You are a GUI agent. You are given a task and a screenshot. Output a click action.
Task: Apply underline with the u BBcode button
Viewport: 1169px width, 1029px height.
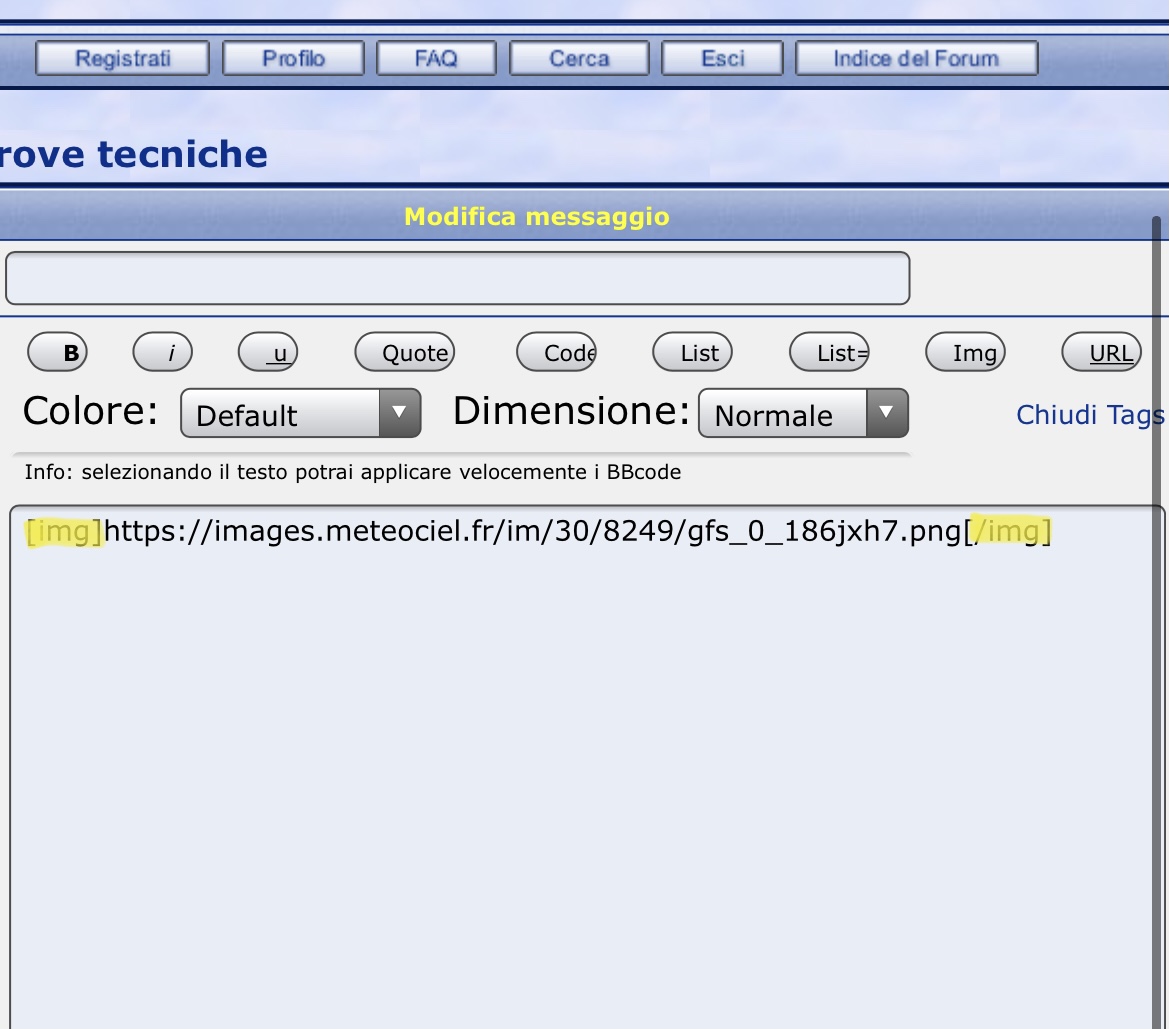pyautogui.click(x=268, y=352)
